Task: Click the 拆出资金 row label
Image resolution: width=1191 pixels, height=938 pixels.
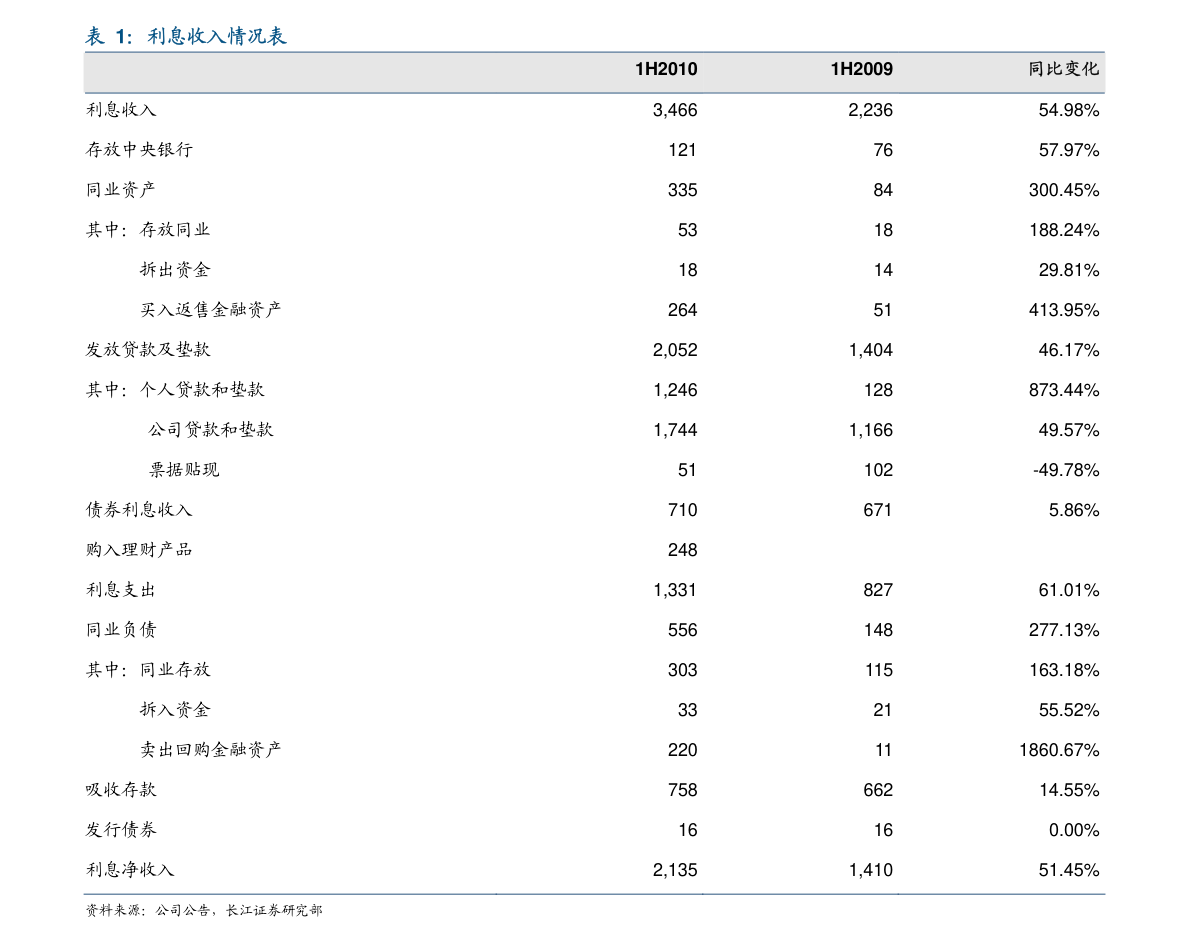Action: click(175, 270)
